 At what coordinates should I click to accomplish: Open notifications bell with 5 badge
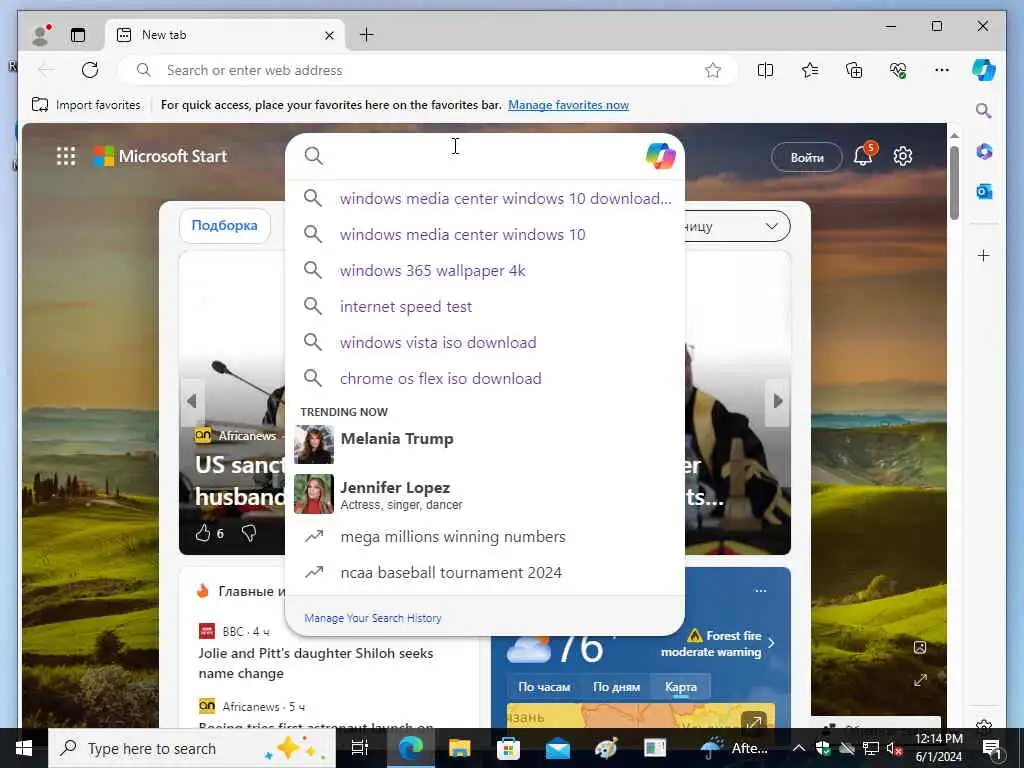point(863,155)
